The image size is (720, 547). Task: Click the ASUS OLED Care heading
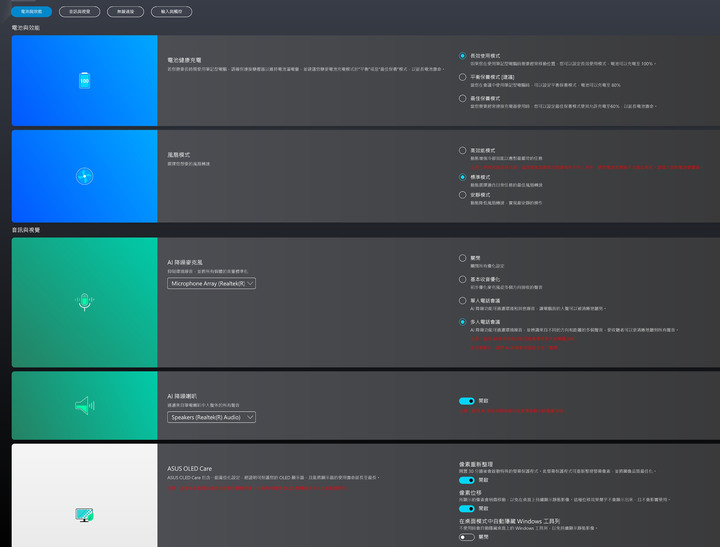click(190, 468)
